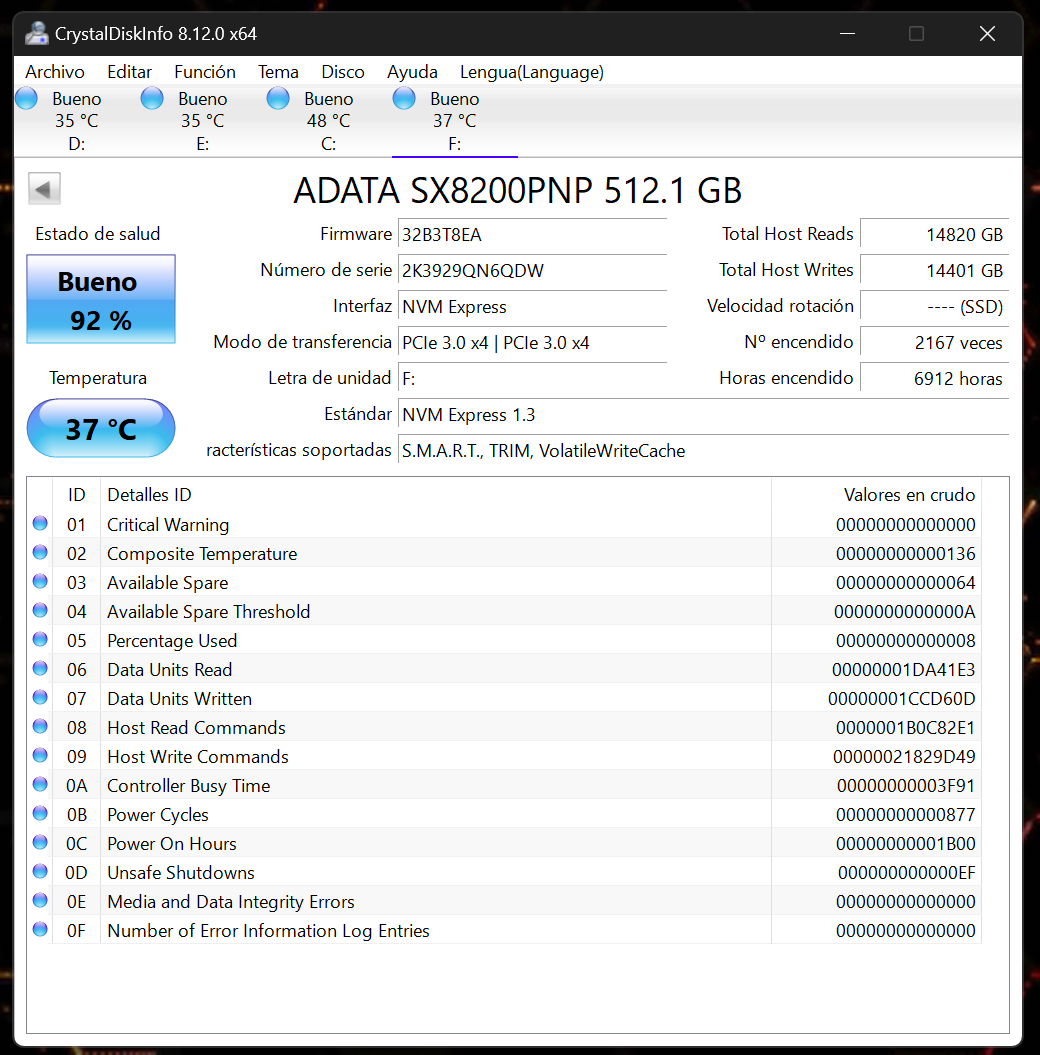Click the Valores en crudo column header

(x=909, y=495)
